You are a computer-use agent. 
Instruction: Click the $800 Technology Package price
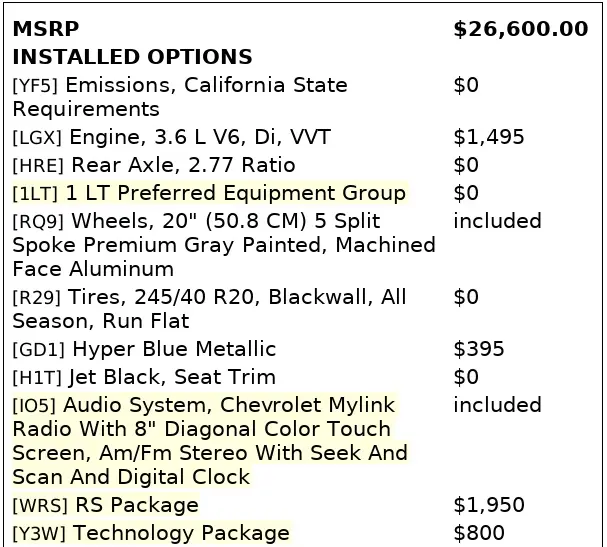479,533
